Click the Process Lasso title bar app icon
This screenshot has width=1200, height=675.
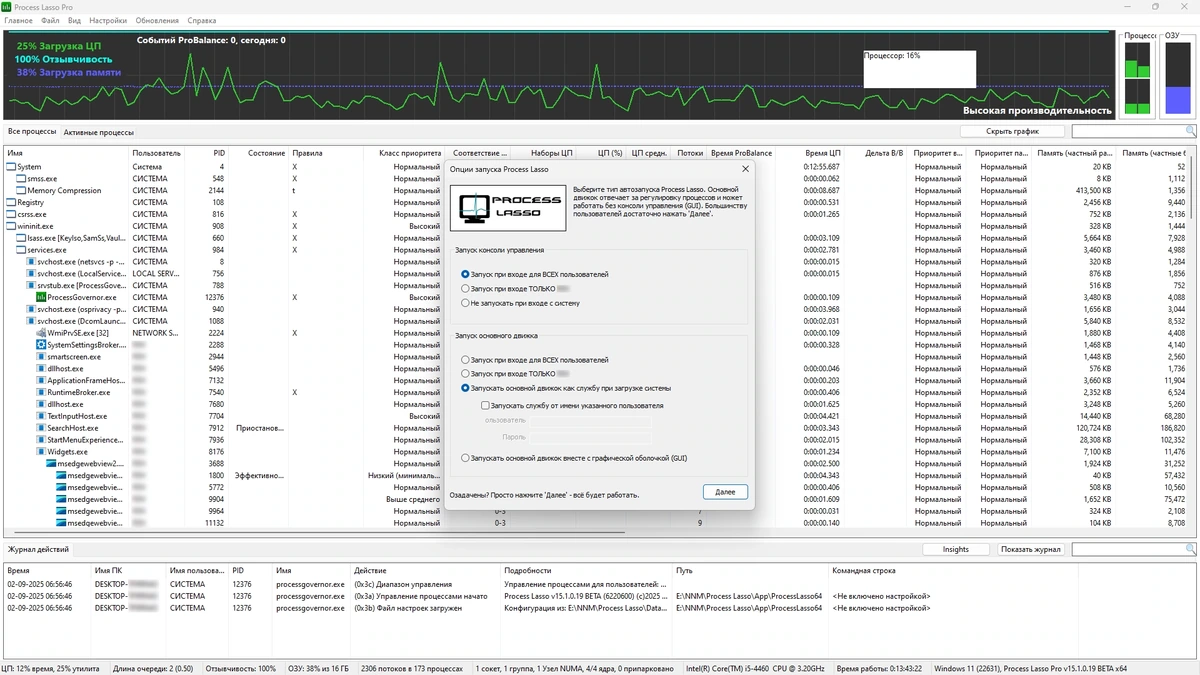(x=7, y=7)
